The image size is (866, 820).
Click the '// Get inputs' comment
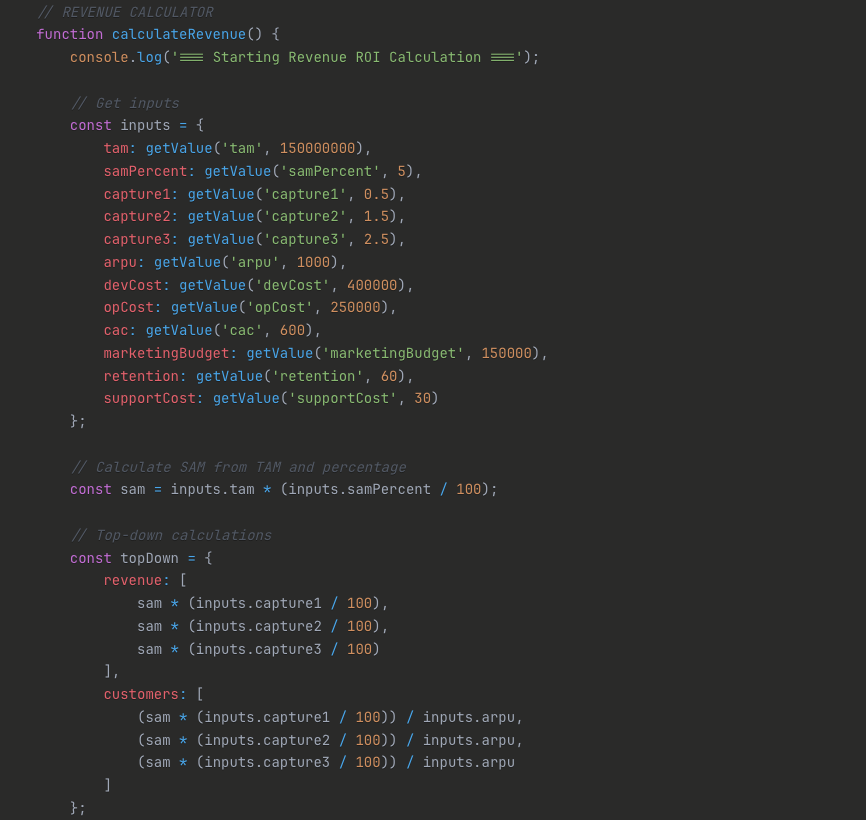click(125, 103)
